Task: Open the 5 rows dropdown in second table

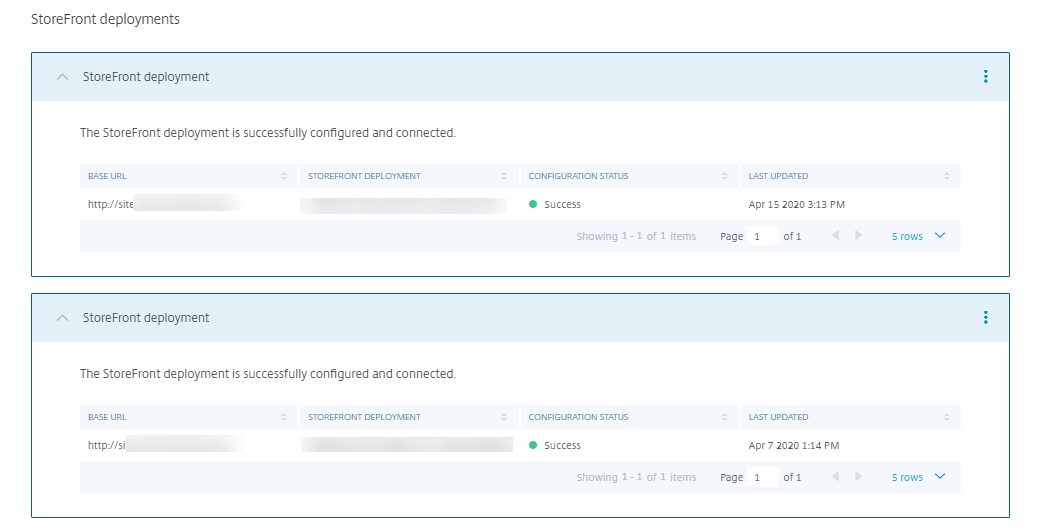Action: point(918,477)
